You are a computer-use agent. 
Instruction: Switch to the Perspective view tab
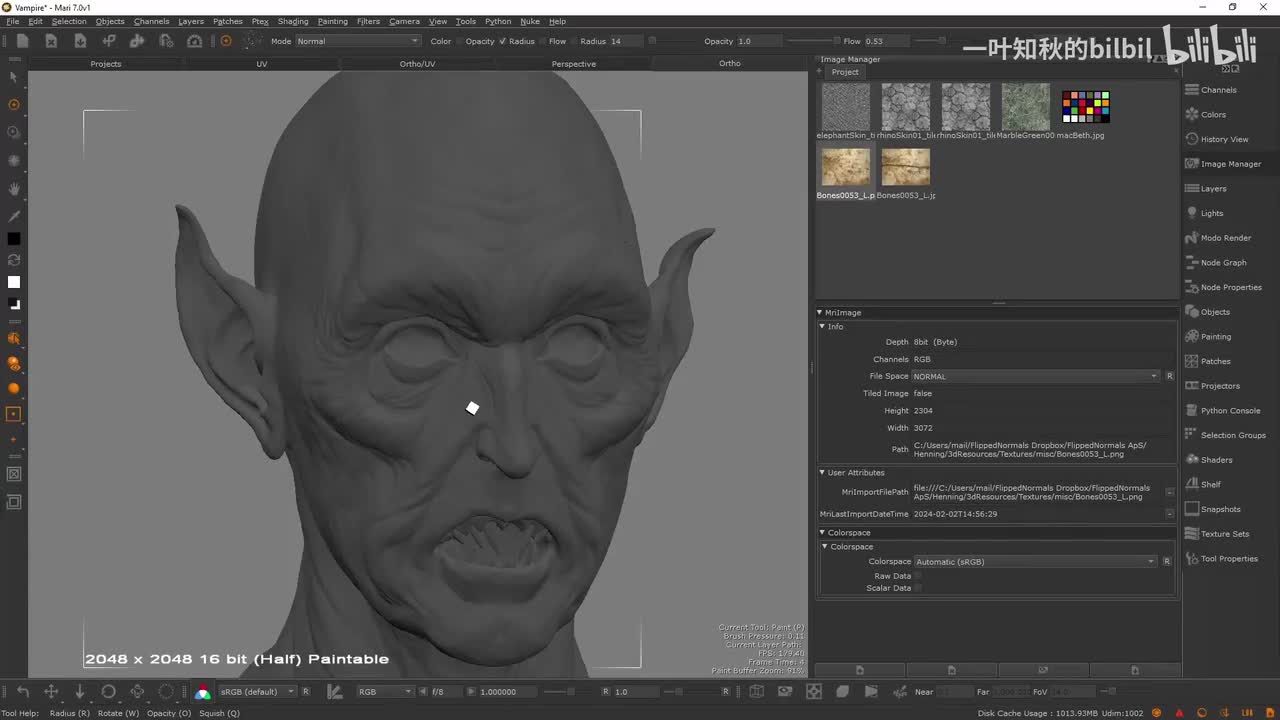tap(573, 64)
